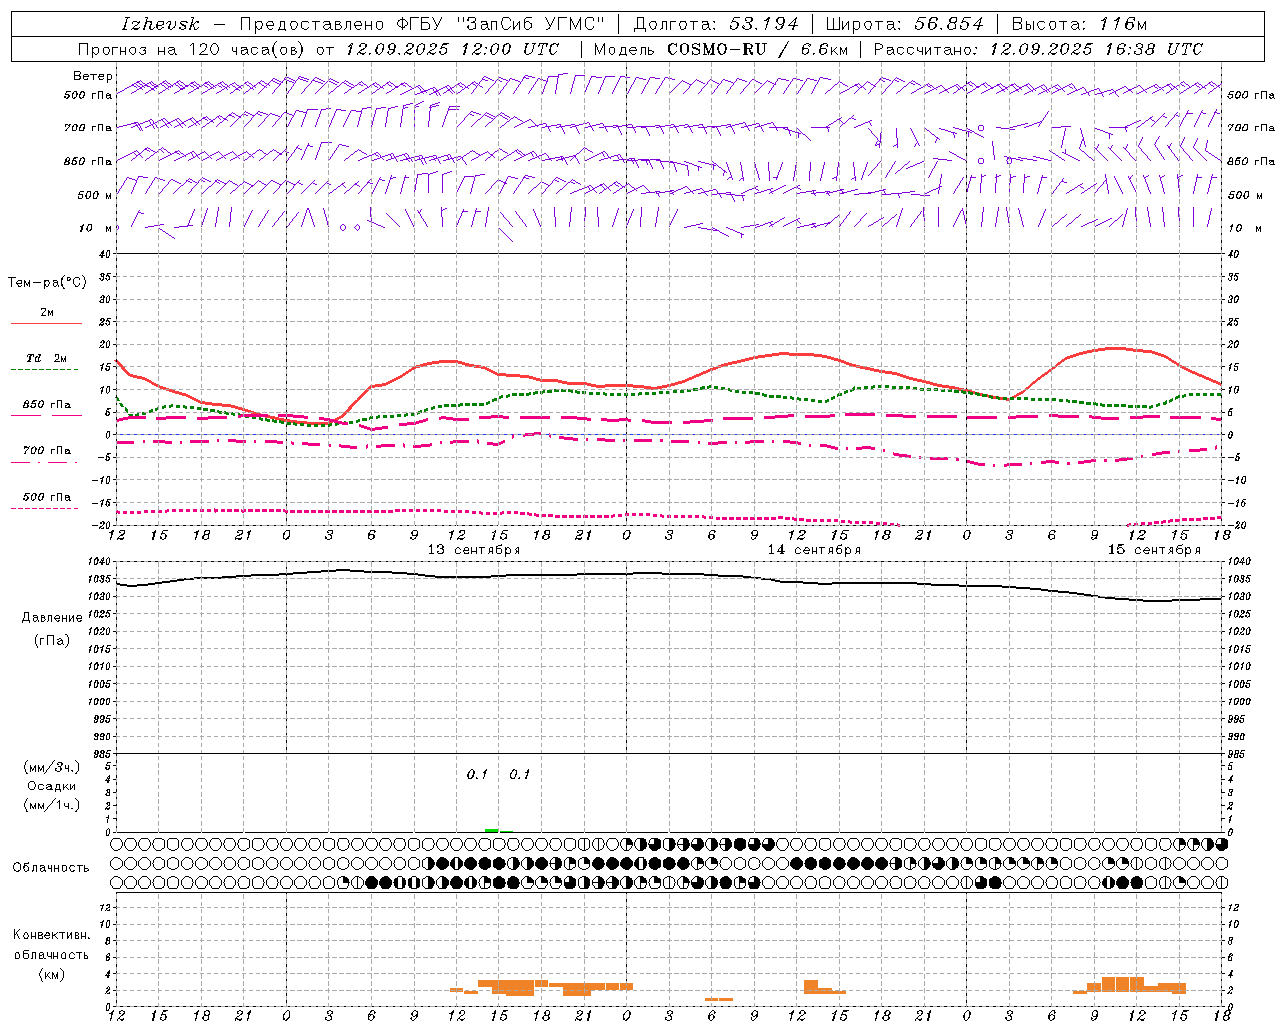
Task: Click the "15 сентября" date label
Action: (x=1154, y=550)
